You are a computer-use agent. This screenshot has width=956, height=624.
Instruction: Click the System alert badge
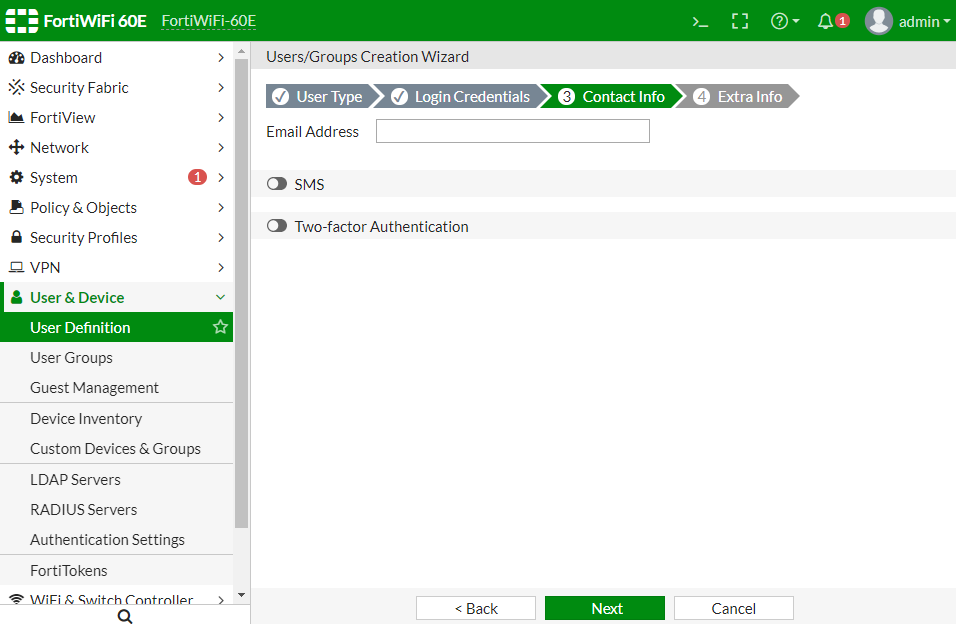(x=197, y=178)
